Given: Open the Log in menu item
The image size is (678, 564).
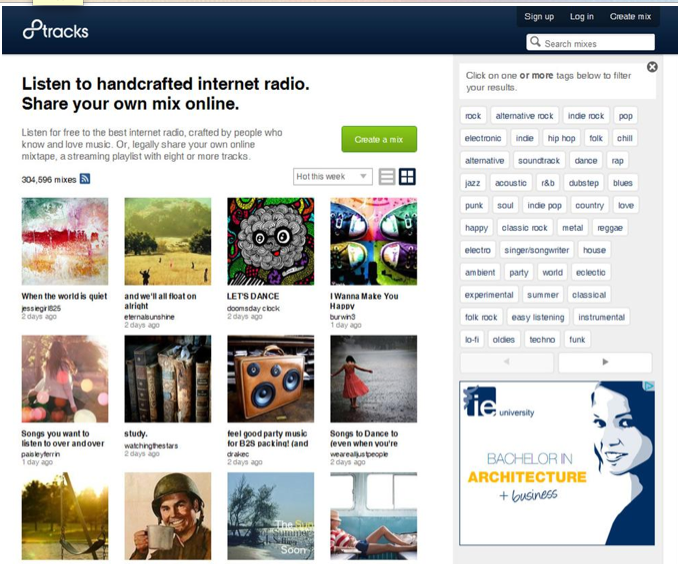Looking at the screenshot, I should click(x=582, y=16).
